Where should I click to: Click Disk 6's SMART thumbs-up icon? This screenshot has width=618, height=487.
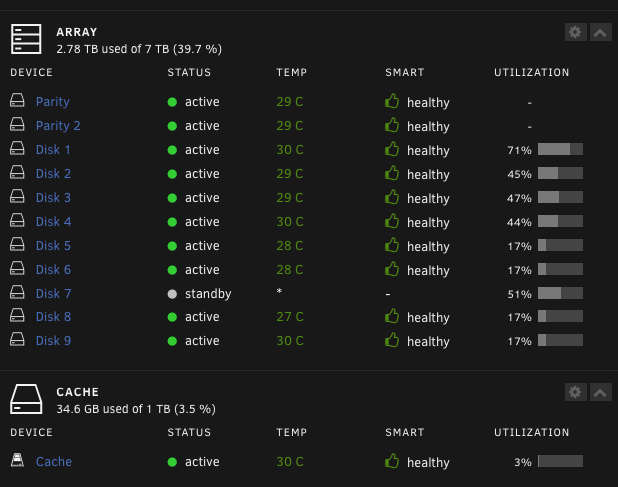(392, 270)
